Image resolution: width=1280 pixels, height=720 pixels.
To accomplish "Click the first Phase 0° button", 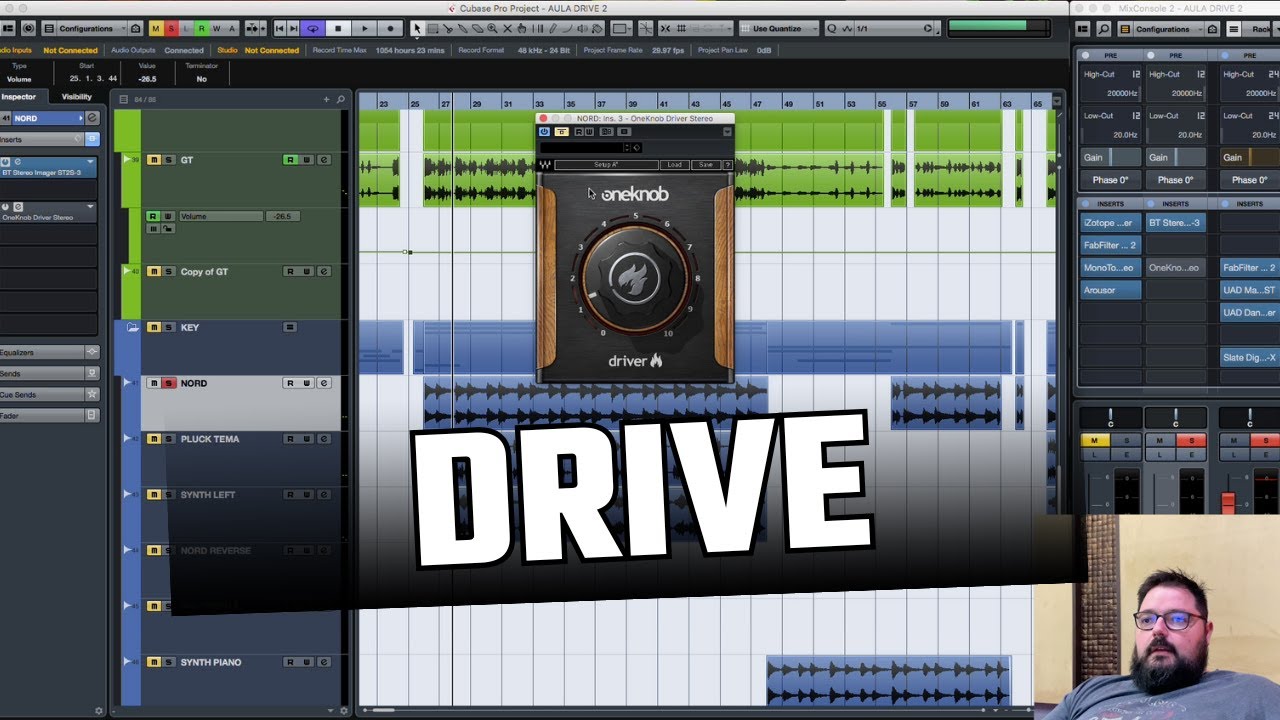I will [1110, 180].
